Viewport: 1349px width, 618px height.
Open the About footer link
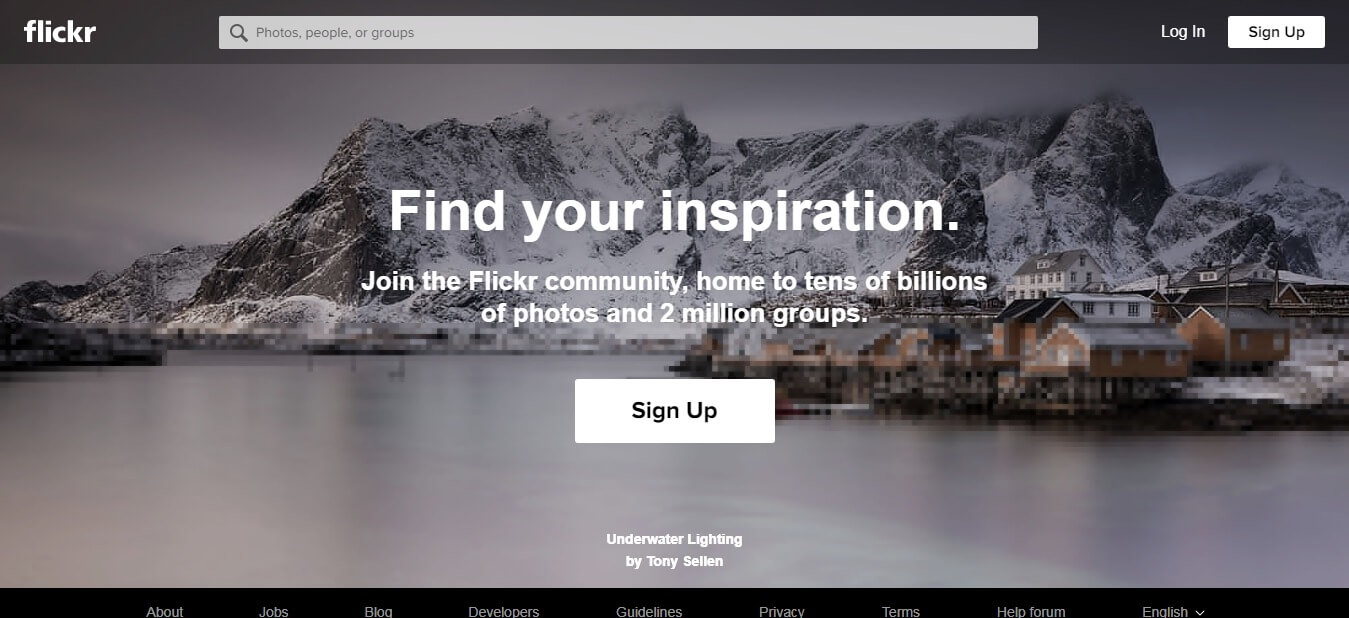[165, 611]
